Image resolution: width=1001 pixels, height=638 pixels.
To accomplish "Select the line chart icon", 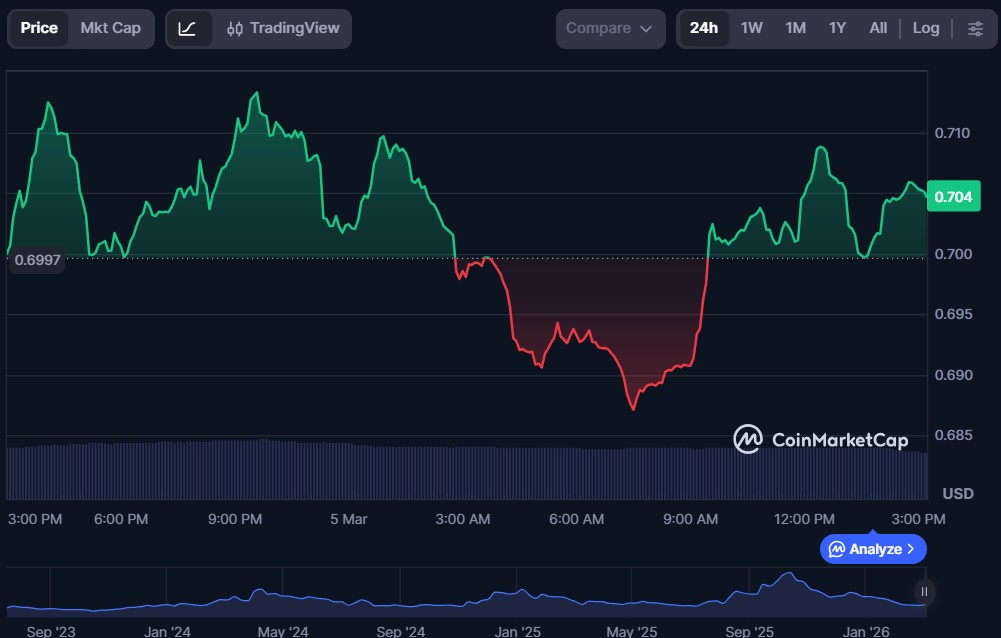I will [x=187, y=28].
